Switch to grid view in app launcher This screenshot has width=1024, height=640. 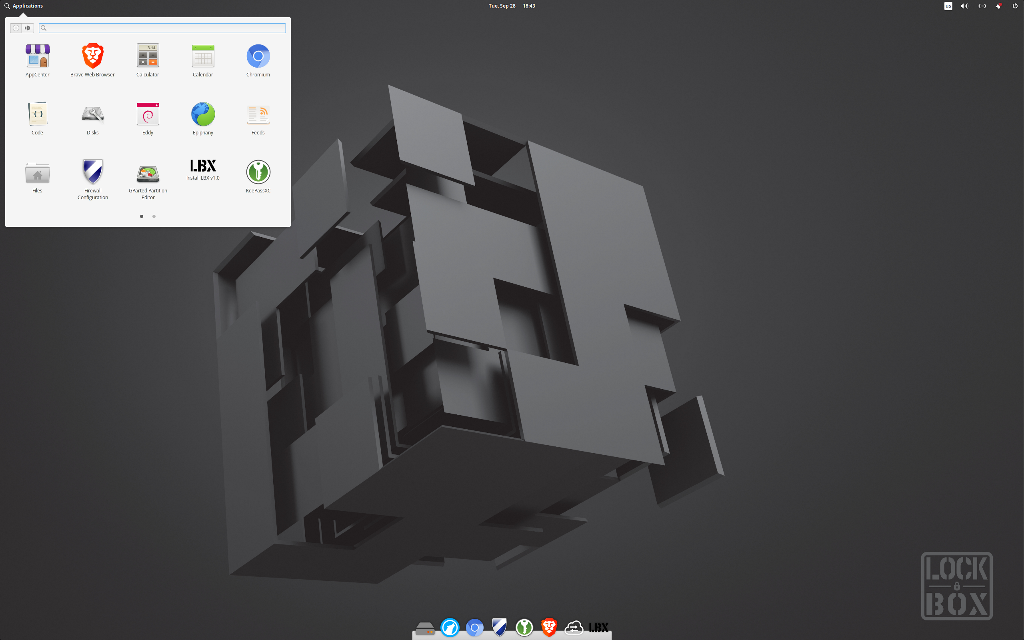tap(16, 28)
